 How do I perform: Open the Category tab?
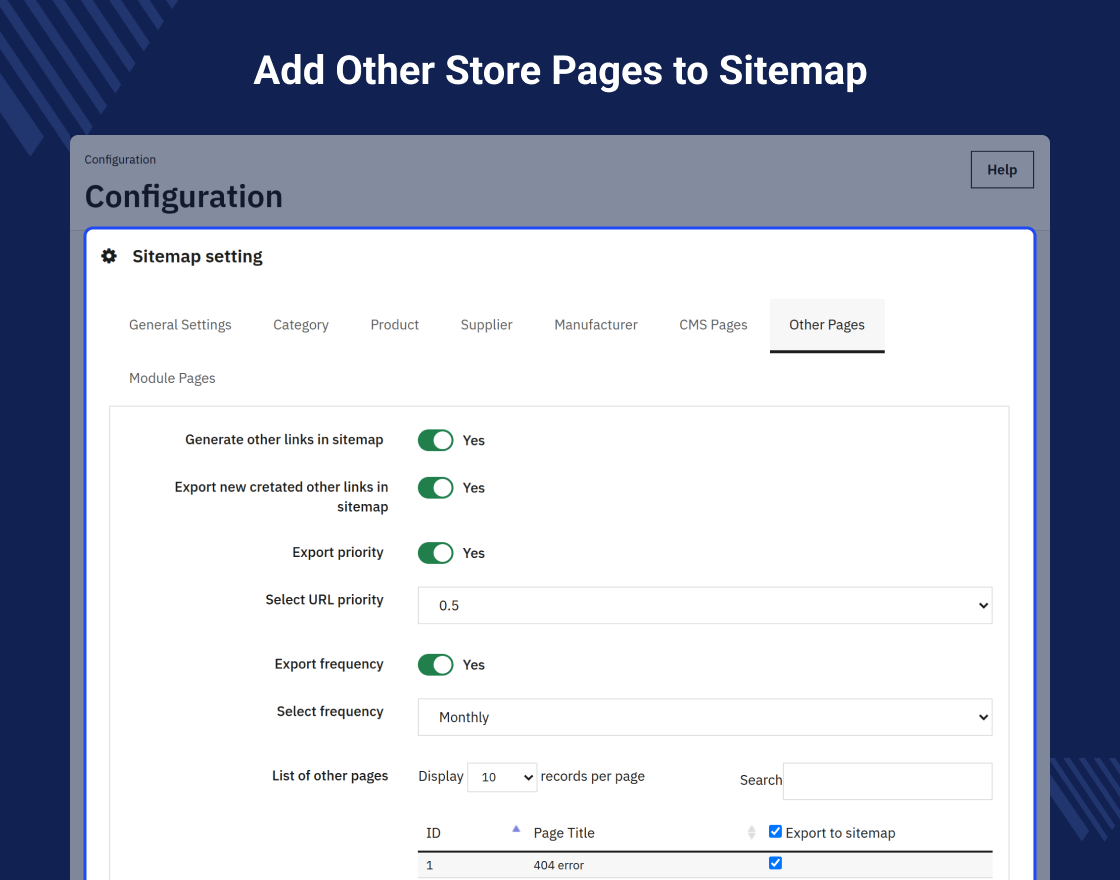301,325
